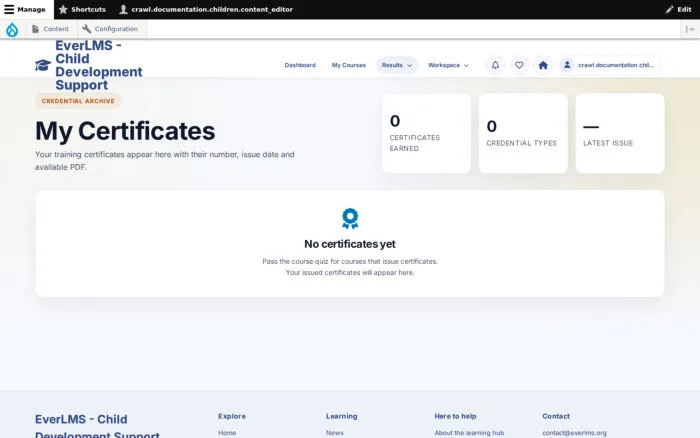Go to the Dashboard nav link
Screen dimensions: 700x438
click(300, 65)
